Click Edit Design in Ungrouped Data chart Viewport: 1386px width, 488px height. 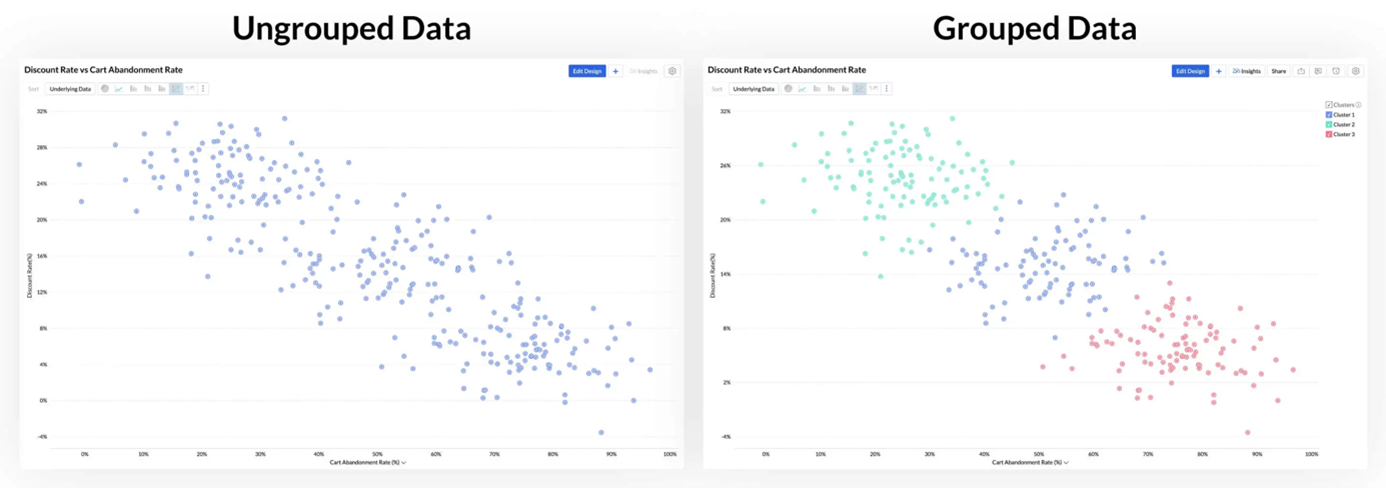pyautogui.click(x=587, y=71)
